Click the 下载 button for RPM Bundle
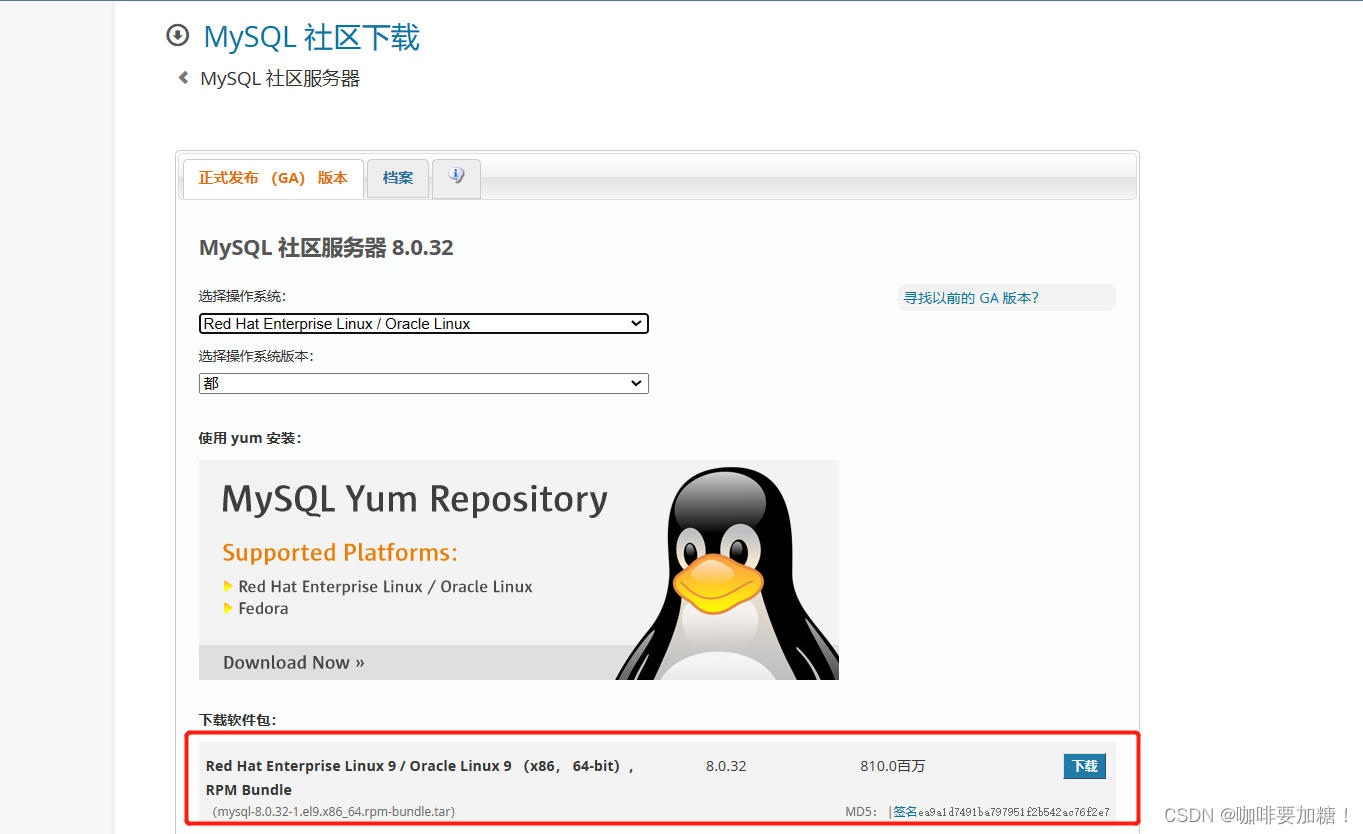 click(1085, 766)
